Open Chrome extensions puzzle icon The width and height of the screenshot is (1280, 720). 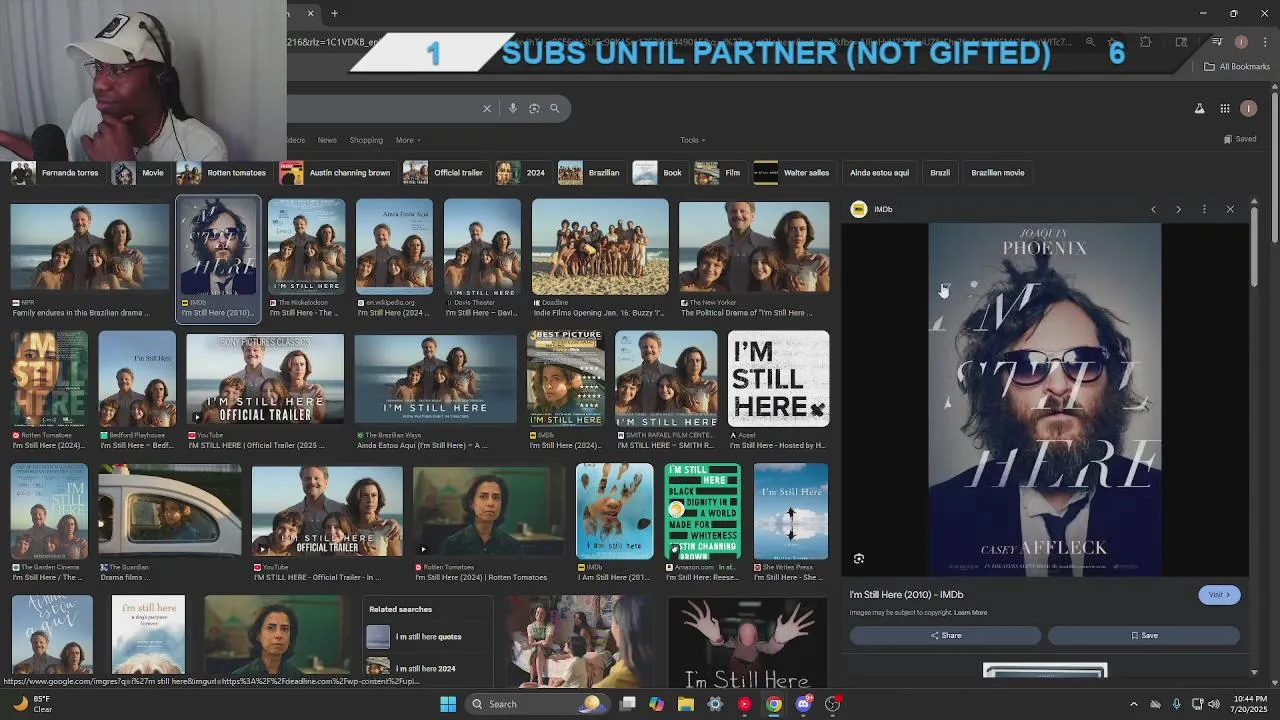pyautogui.click(x=1146, y=42)
